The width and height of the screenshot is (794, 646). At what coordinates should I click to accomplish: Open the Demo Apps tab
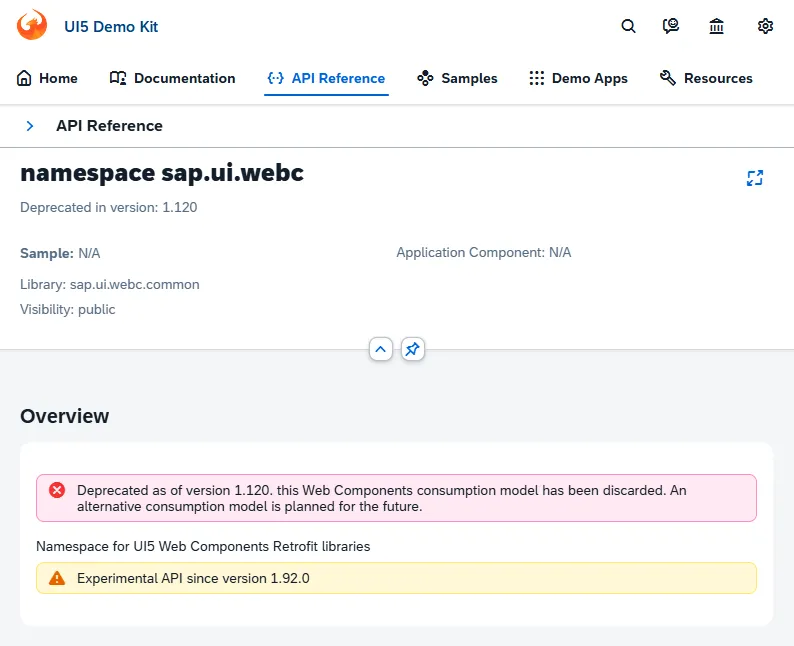click(578, 78)
